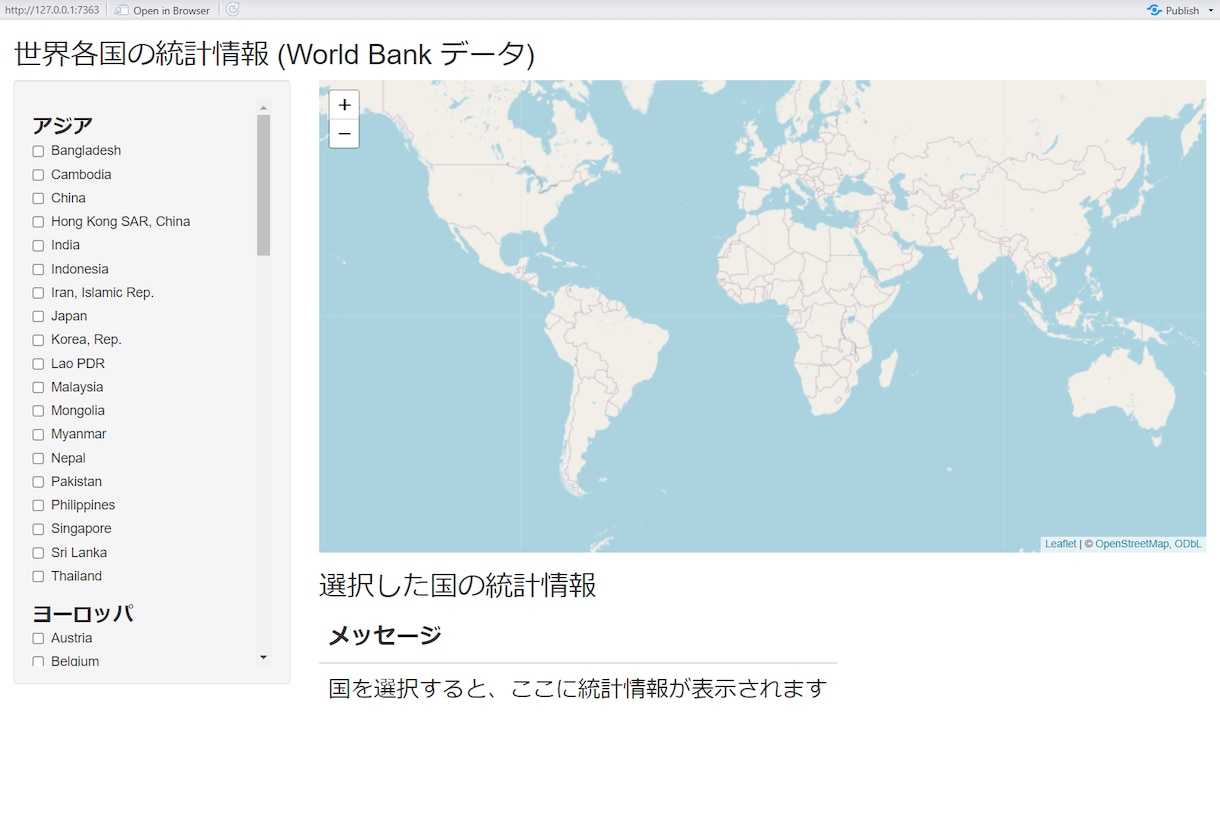Click the URL http://127.0.0.1:7363
Image resolution: width=1220 pixels, height=815 pixels.
coord(52,10)
